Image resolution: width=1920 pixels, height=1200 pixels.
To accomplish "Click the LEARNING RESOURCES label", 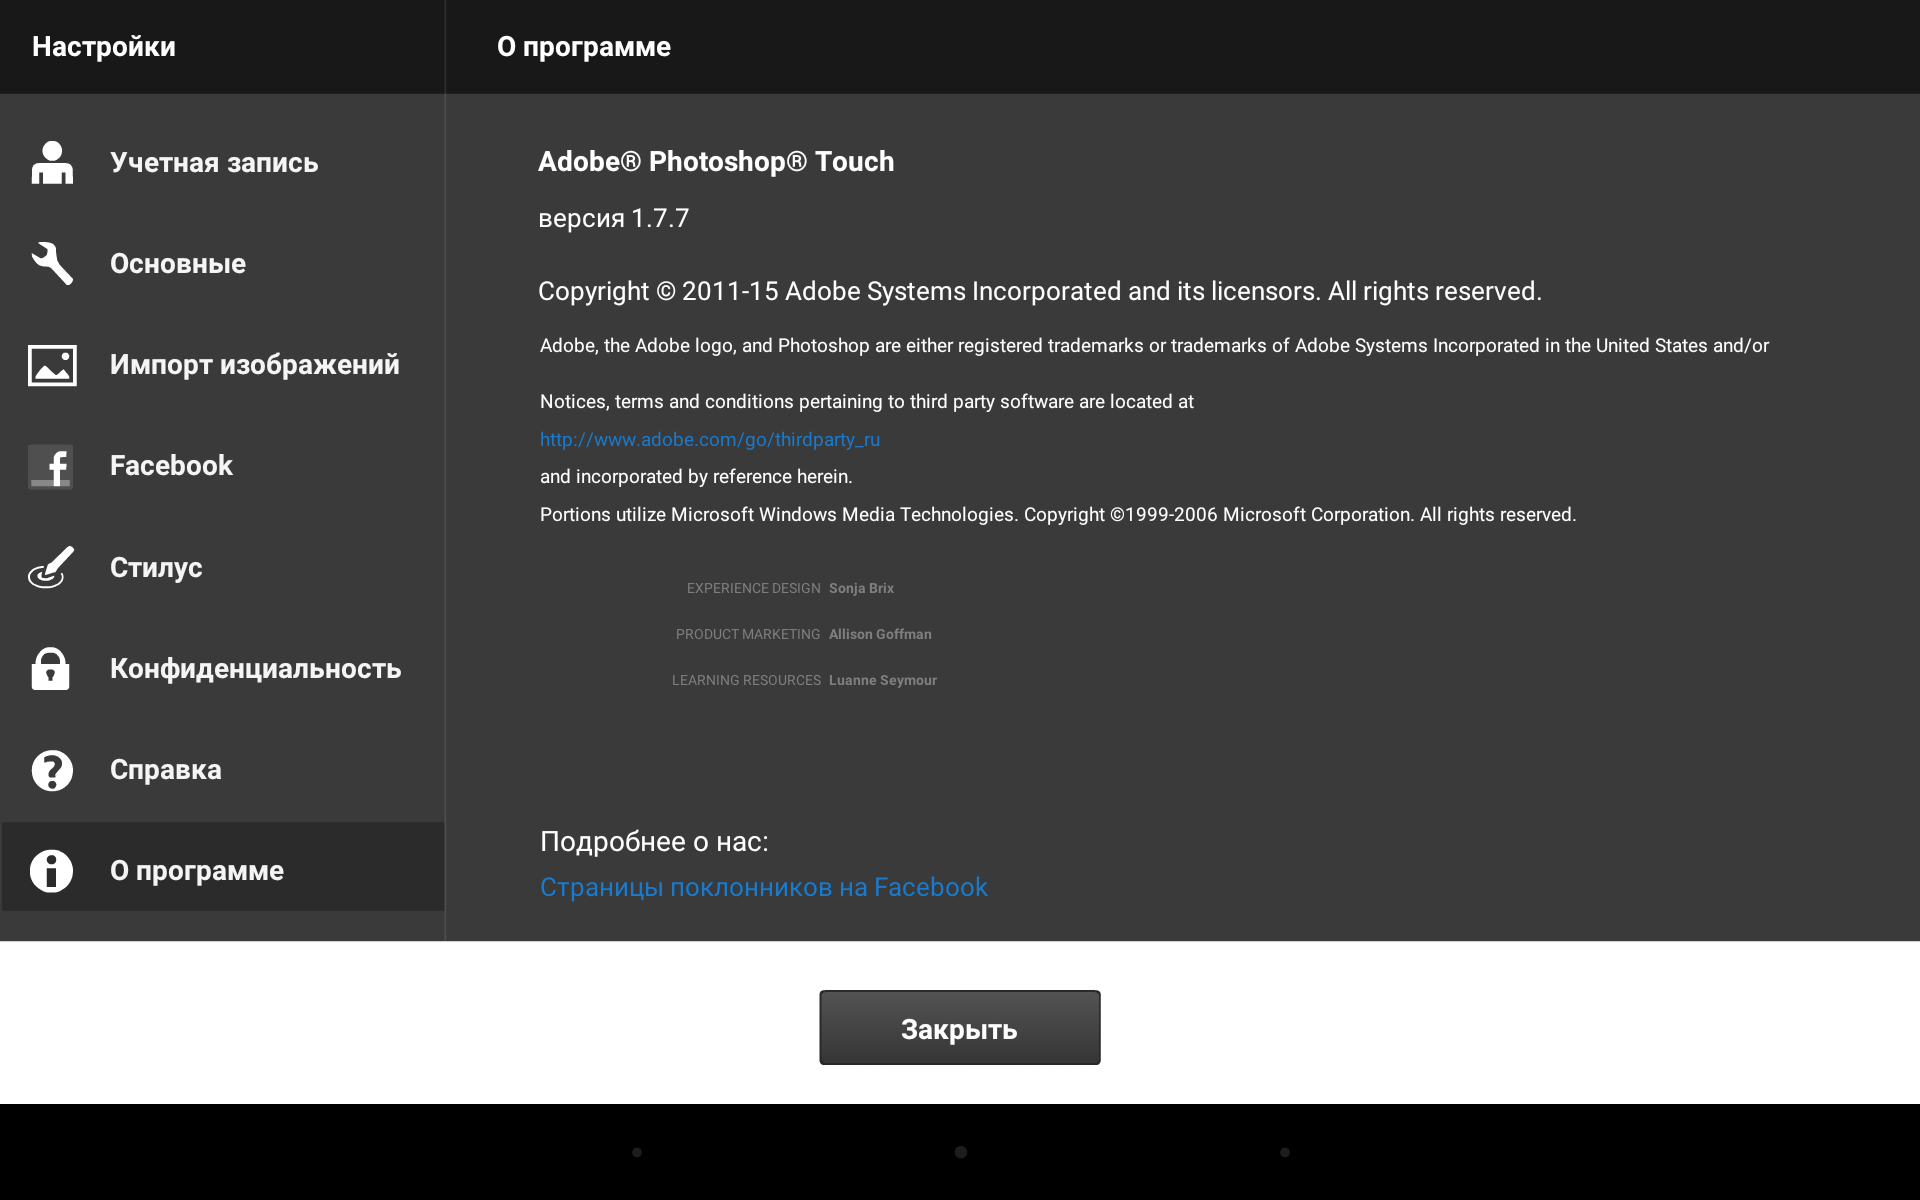I will click(746, 681).
